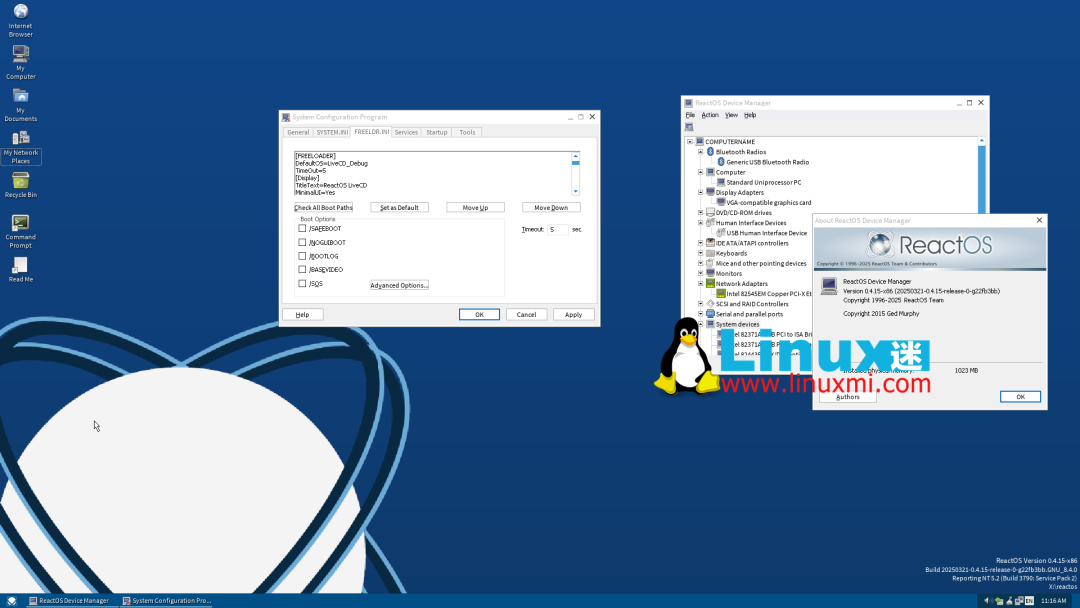Click Apply in System Configuration Program
Viewport: 1080px width, 608px height.
573,314
